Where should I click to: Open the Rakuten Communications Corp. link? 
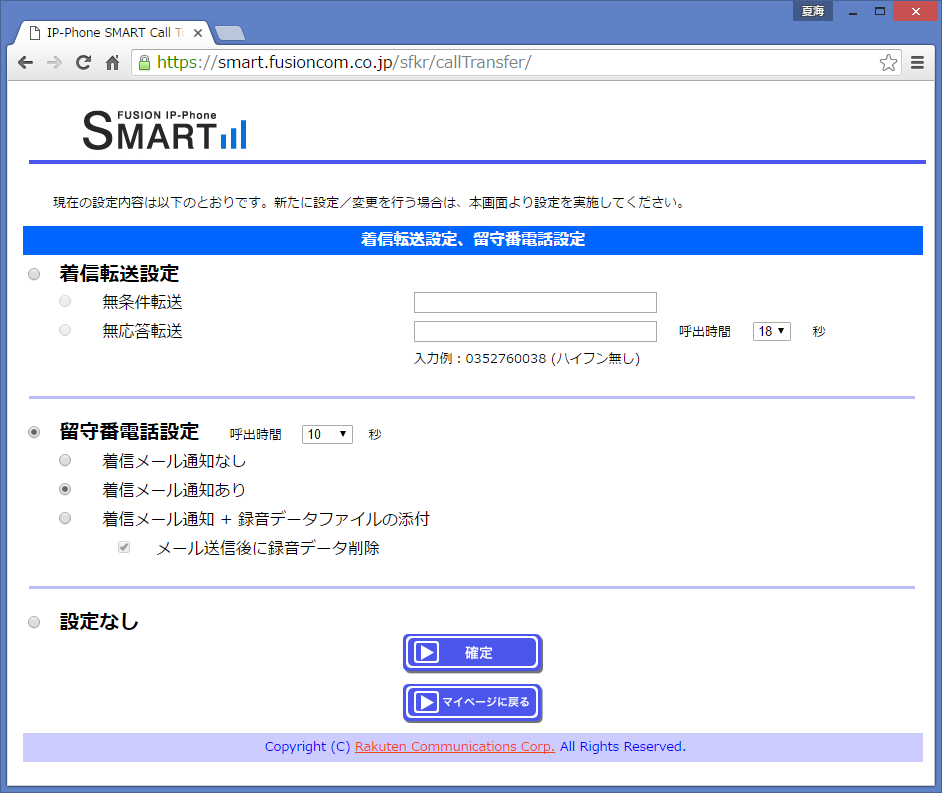pyautogui.click(x=455, y=747)
